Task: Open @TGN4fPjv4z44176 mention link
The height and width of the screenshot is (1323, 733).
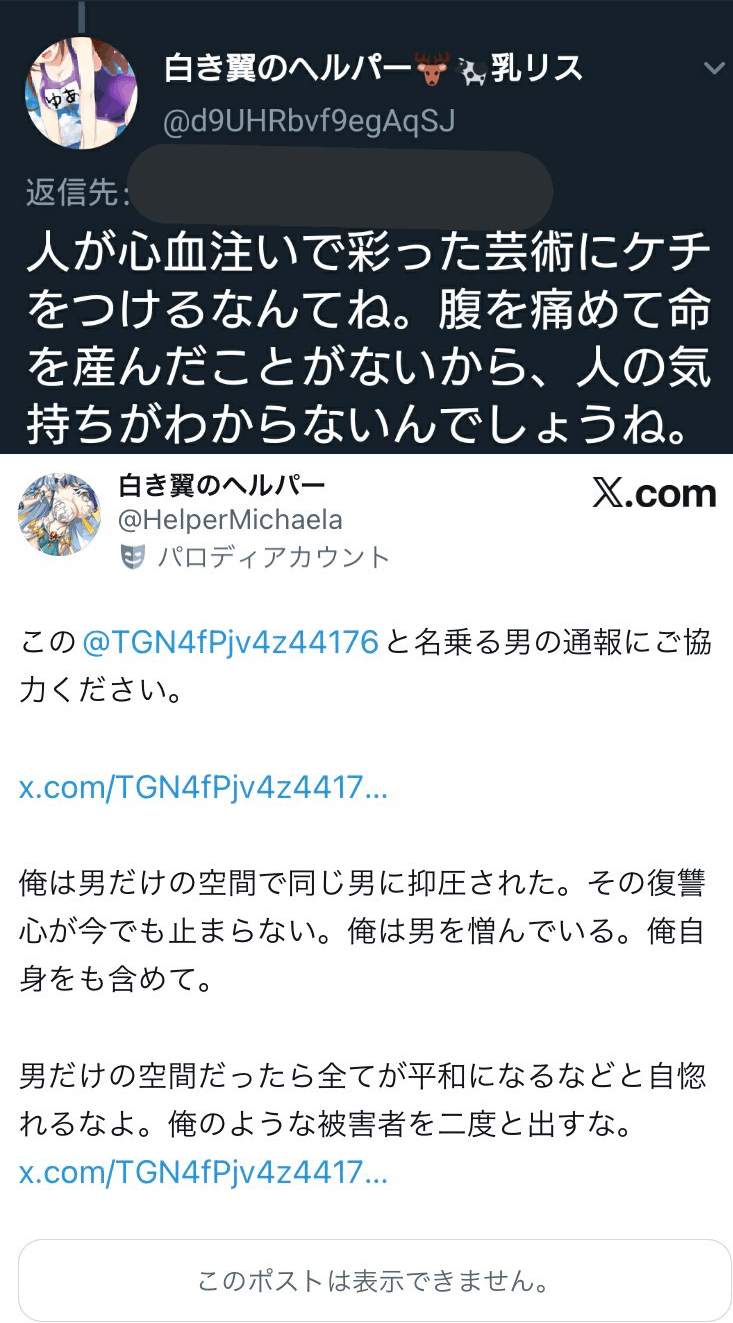Action: [230, 643]
